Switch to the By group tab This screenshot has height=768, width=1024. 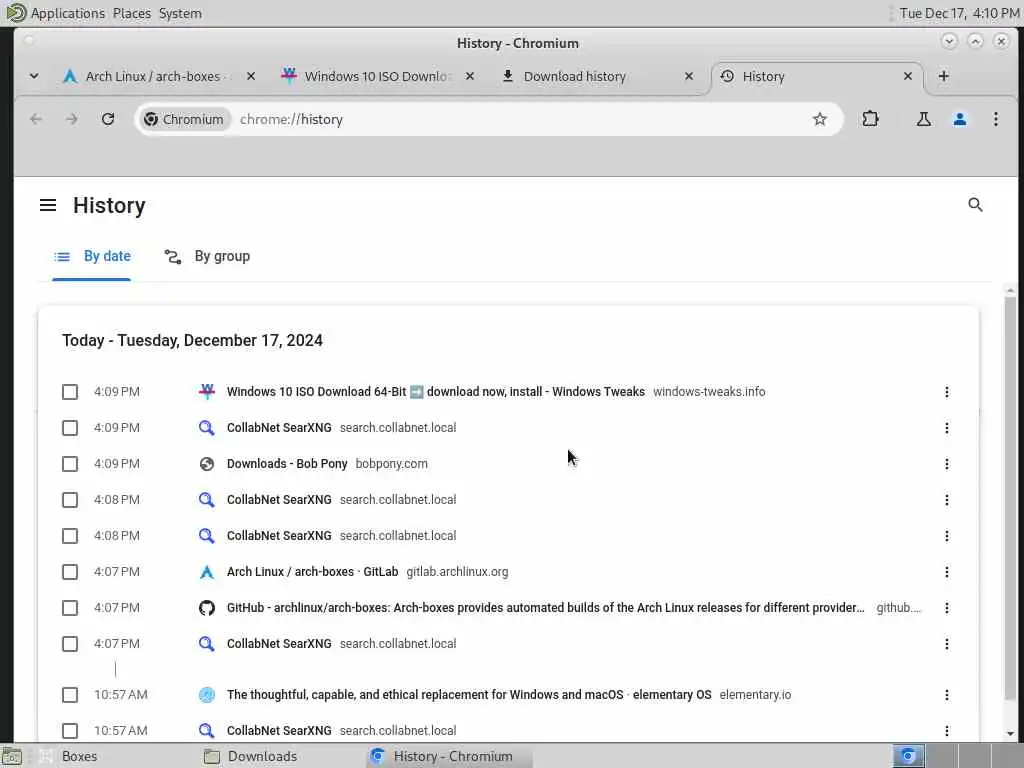(207, 257)
